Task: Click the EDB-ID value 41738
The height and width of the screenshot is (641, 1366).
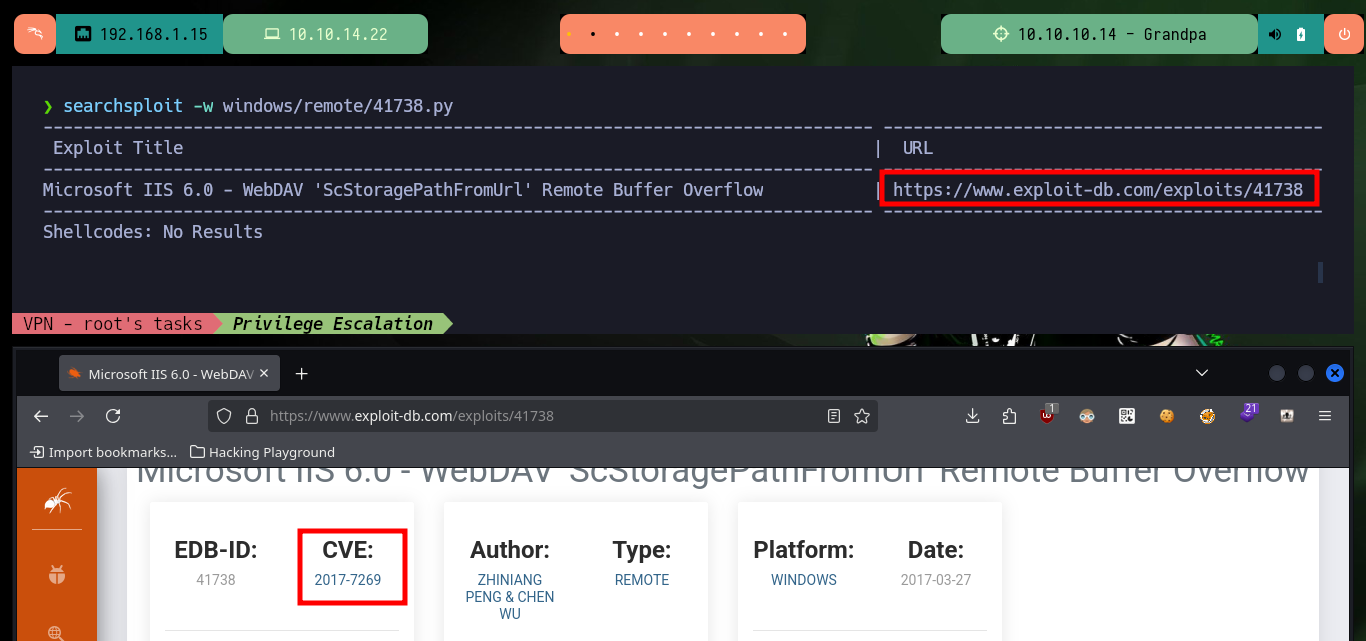Action: point(216,580)
